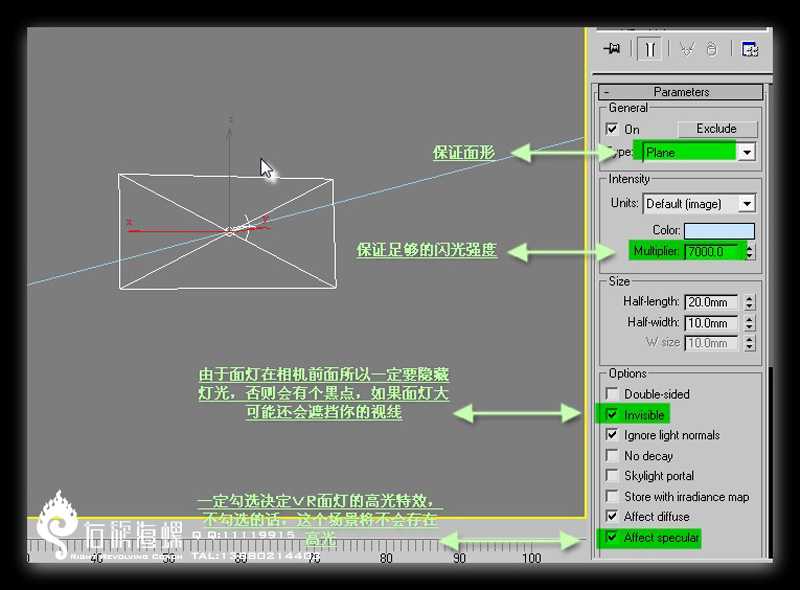Click frame 90 on the time ruler
Viewport: 800px width, 590px height.
(x=459, y=558)
